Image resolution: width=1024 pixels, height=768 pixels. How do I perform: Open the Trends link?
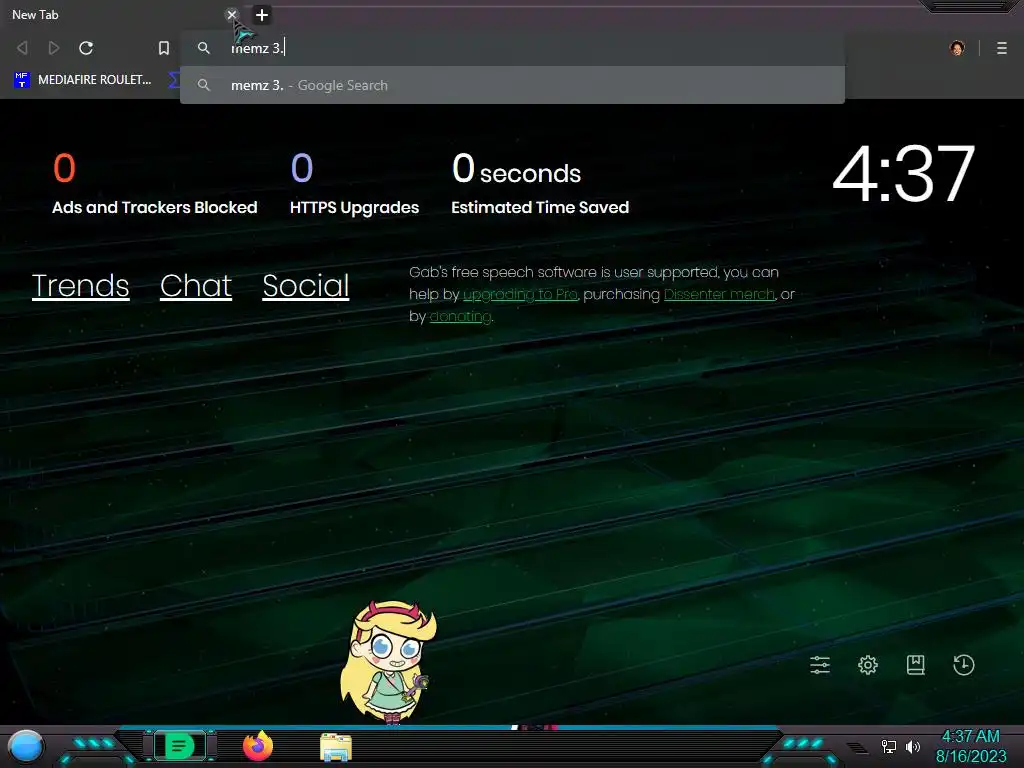coord(80,285)
